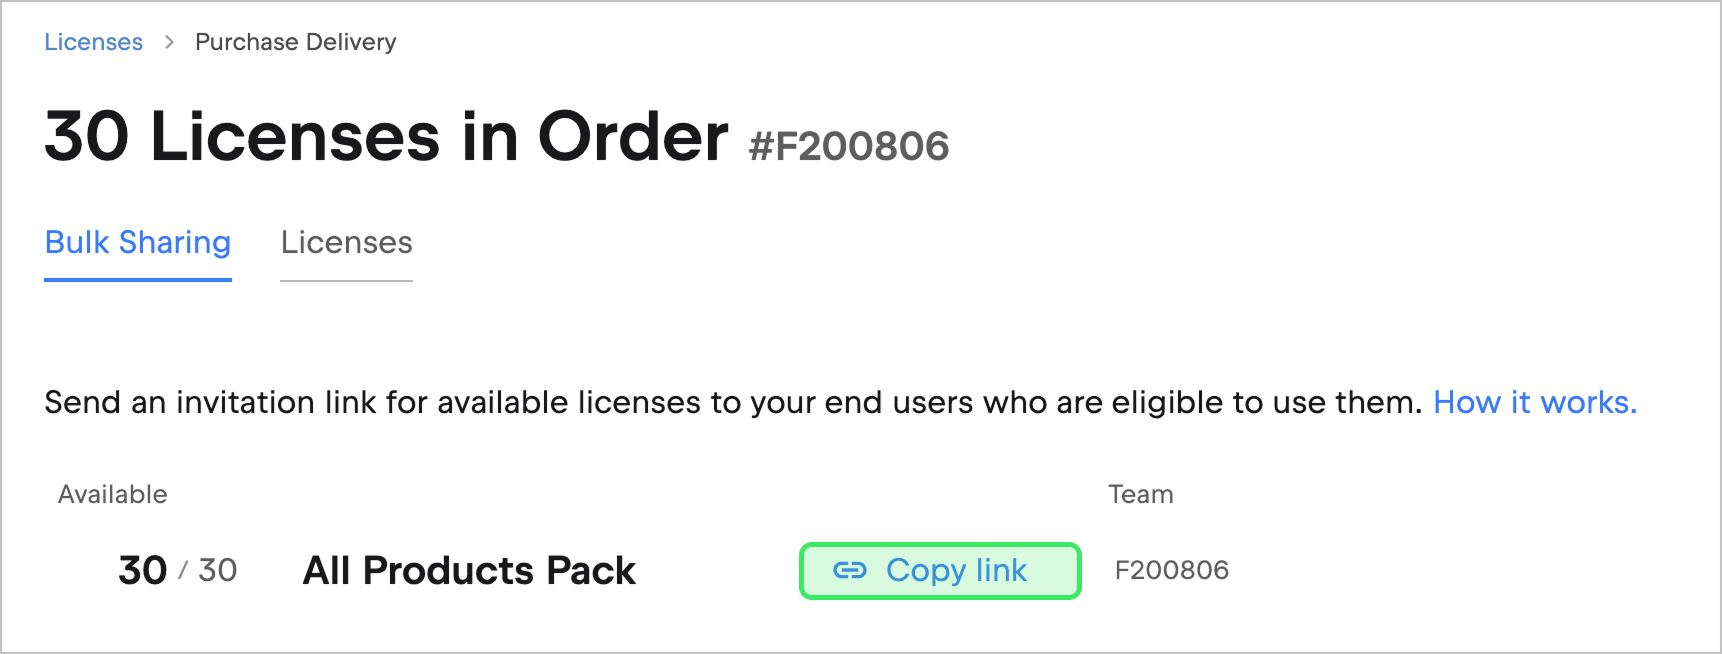The image size is (1722, 654).
Task: Go back to Licenses via breadcrumb
Action: pyautogui.click(x=94, y=42)
